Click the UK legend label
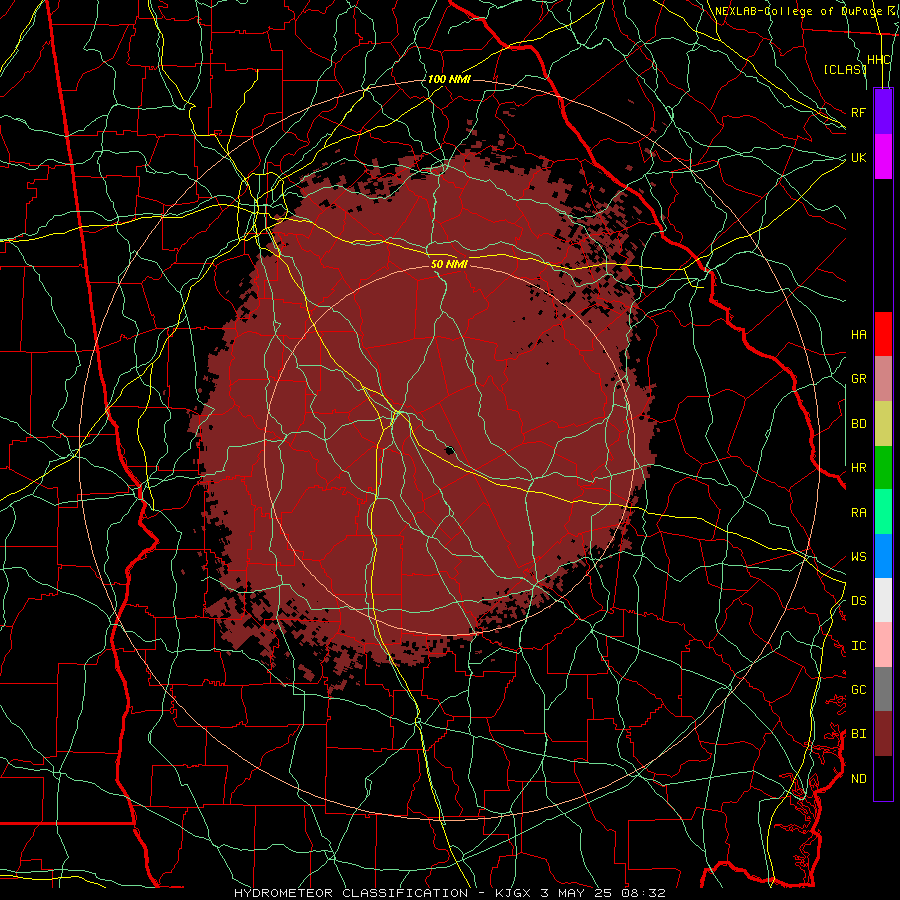 tap(859, 157)
